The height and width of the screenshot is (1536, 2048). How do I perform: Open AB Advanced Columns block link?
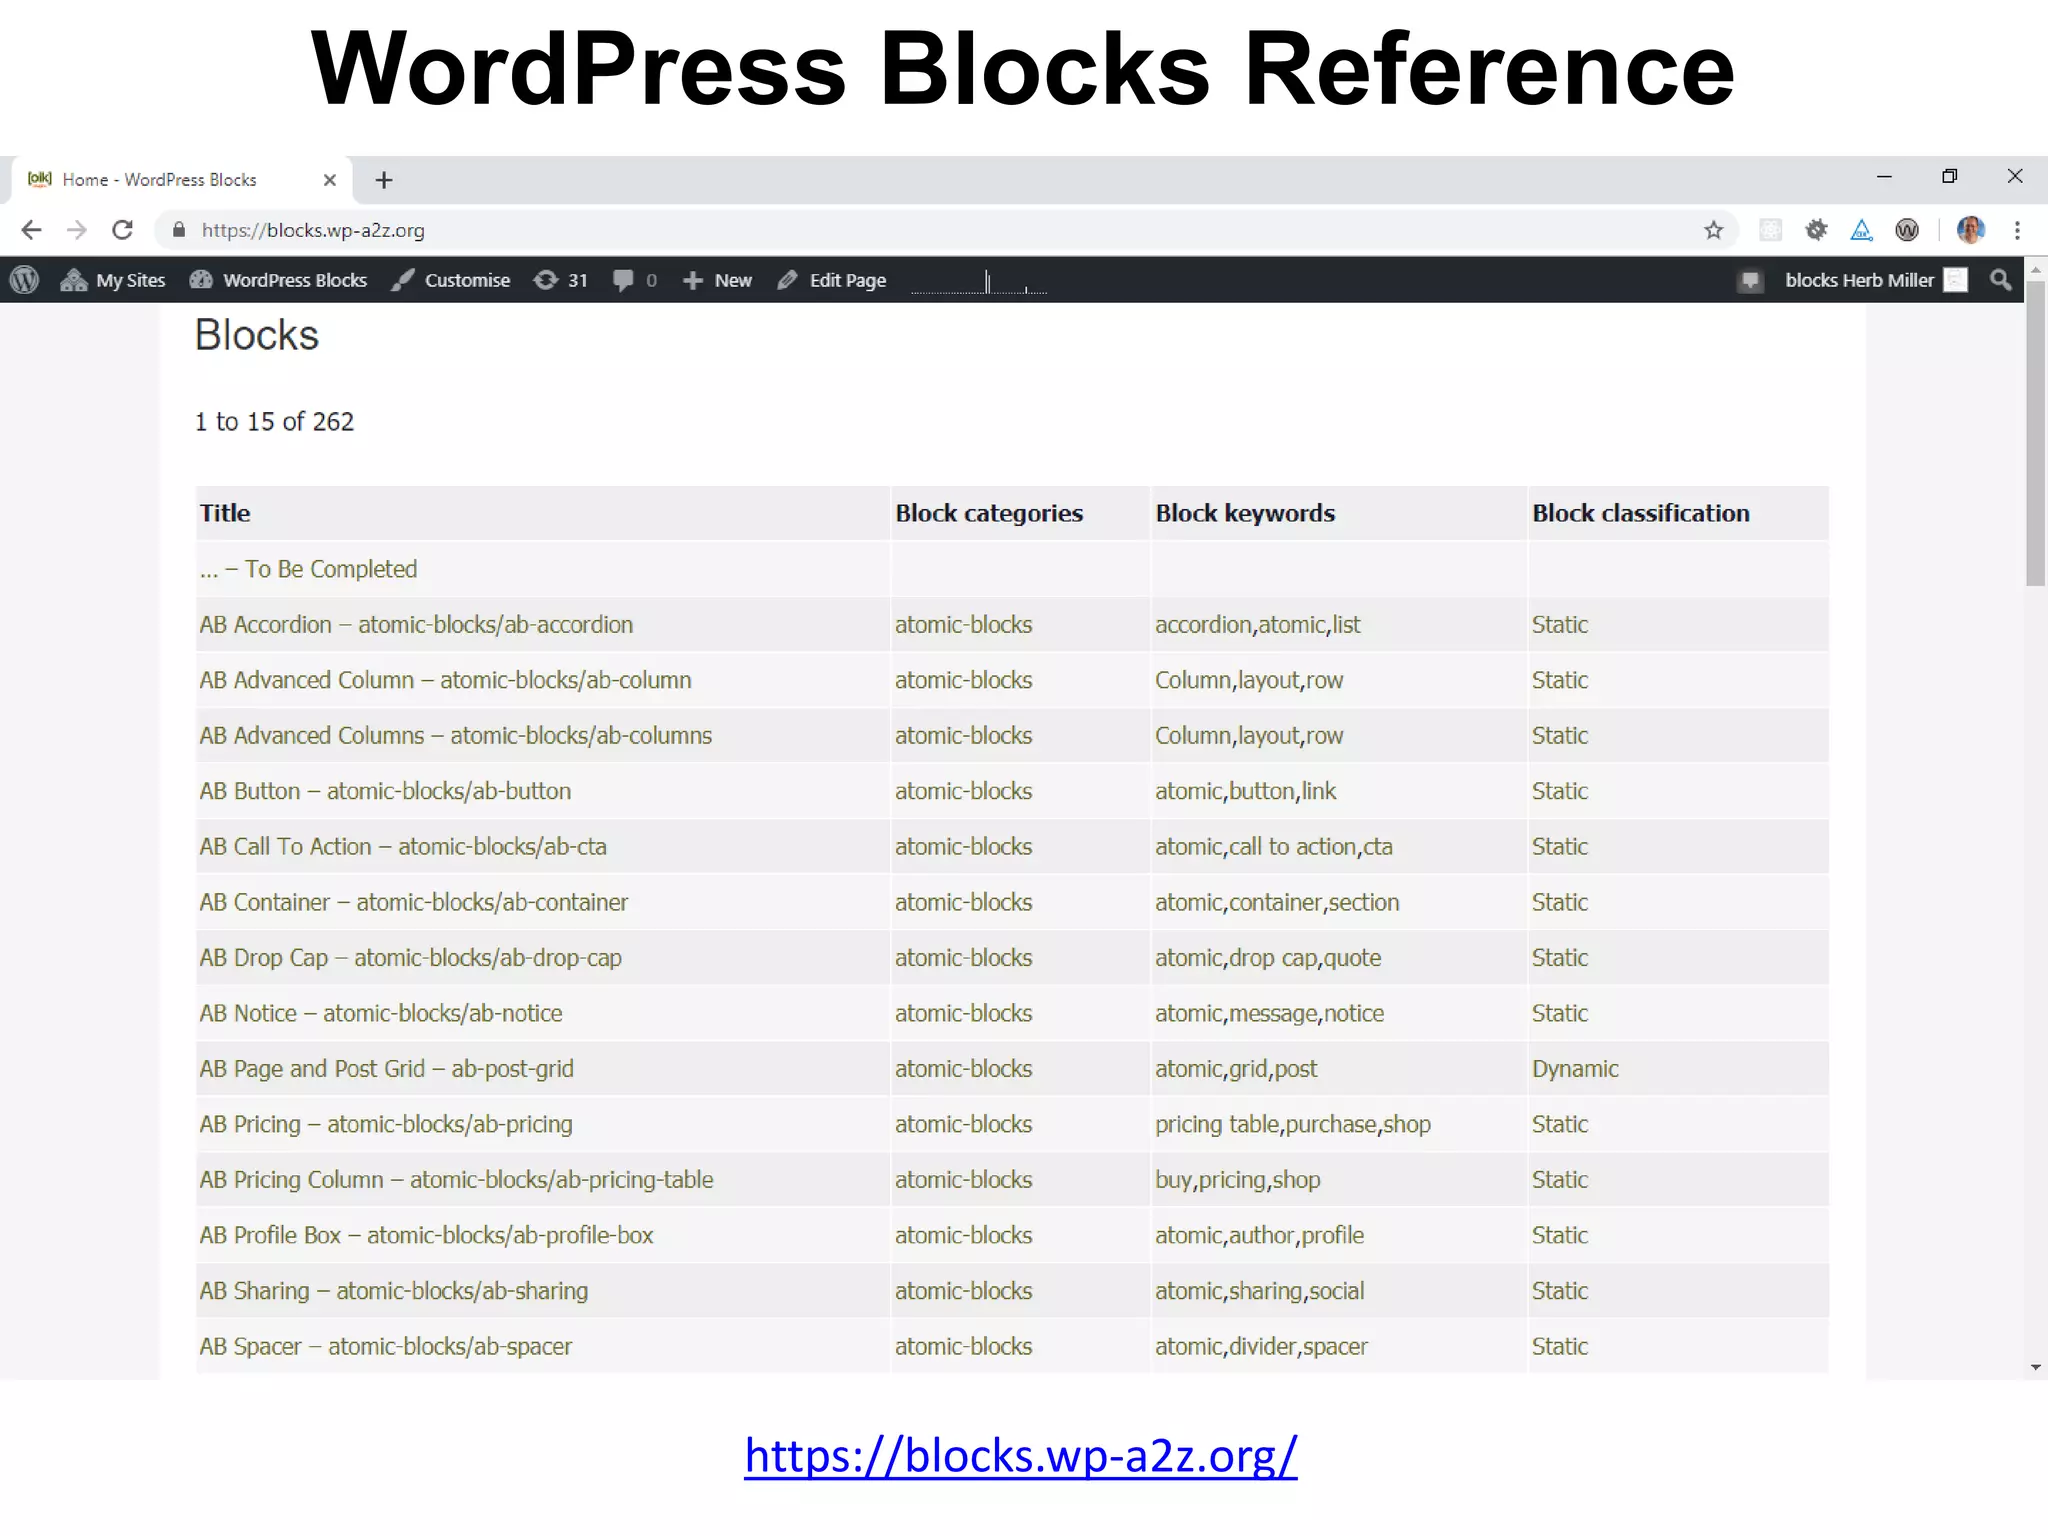(x=455, y=736)
